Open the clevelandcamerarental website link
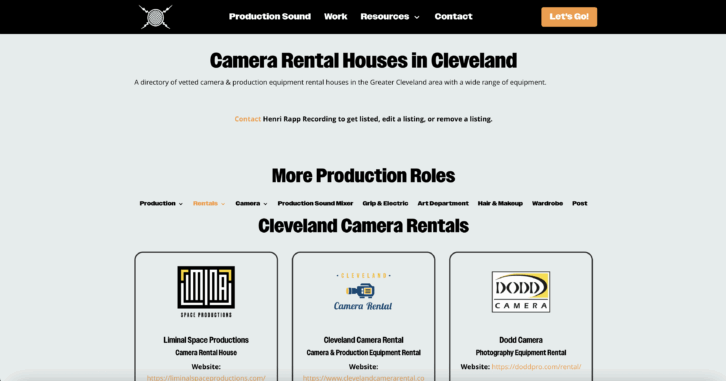The width and height of the screenshot is (726, 381). (363, 377)
